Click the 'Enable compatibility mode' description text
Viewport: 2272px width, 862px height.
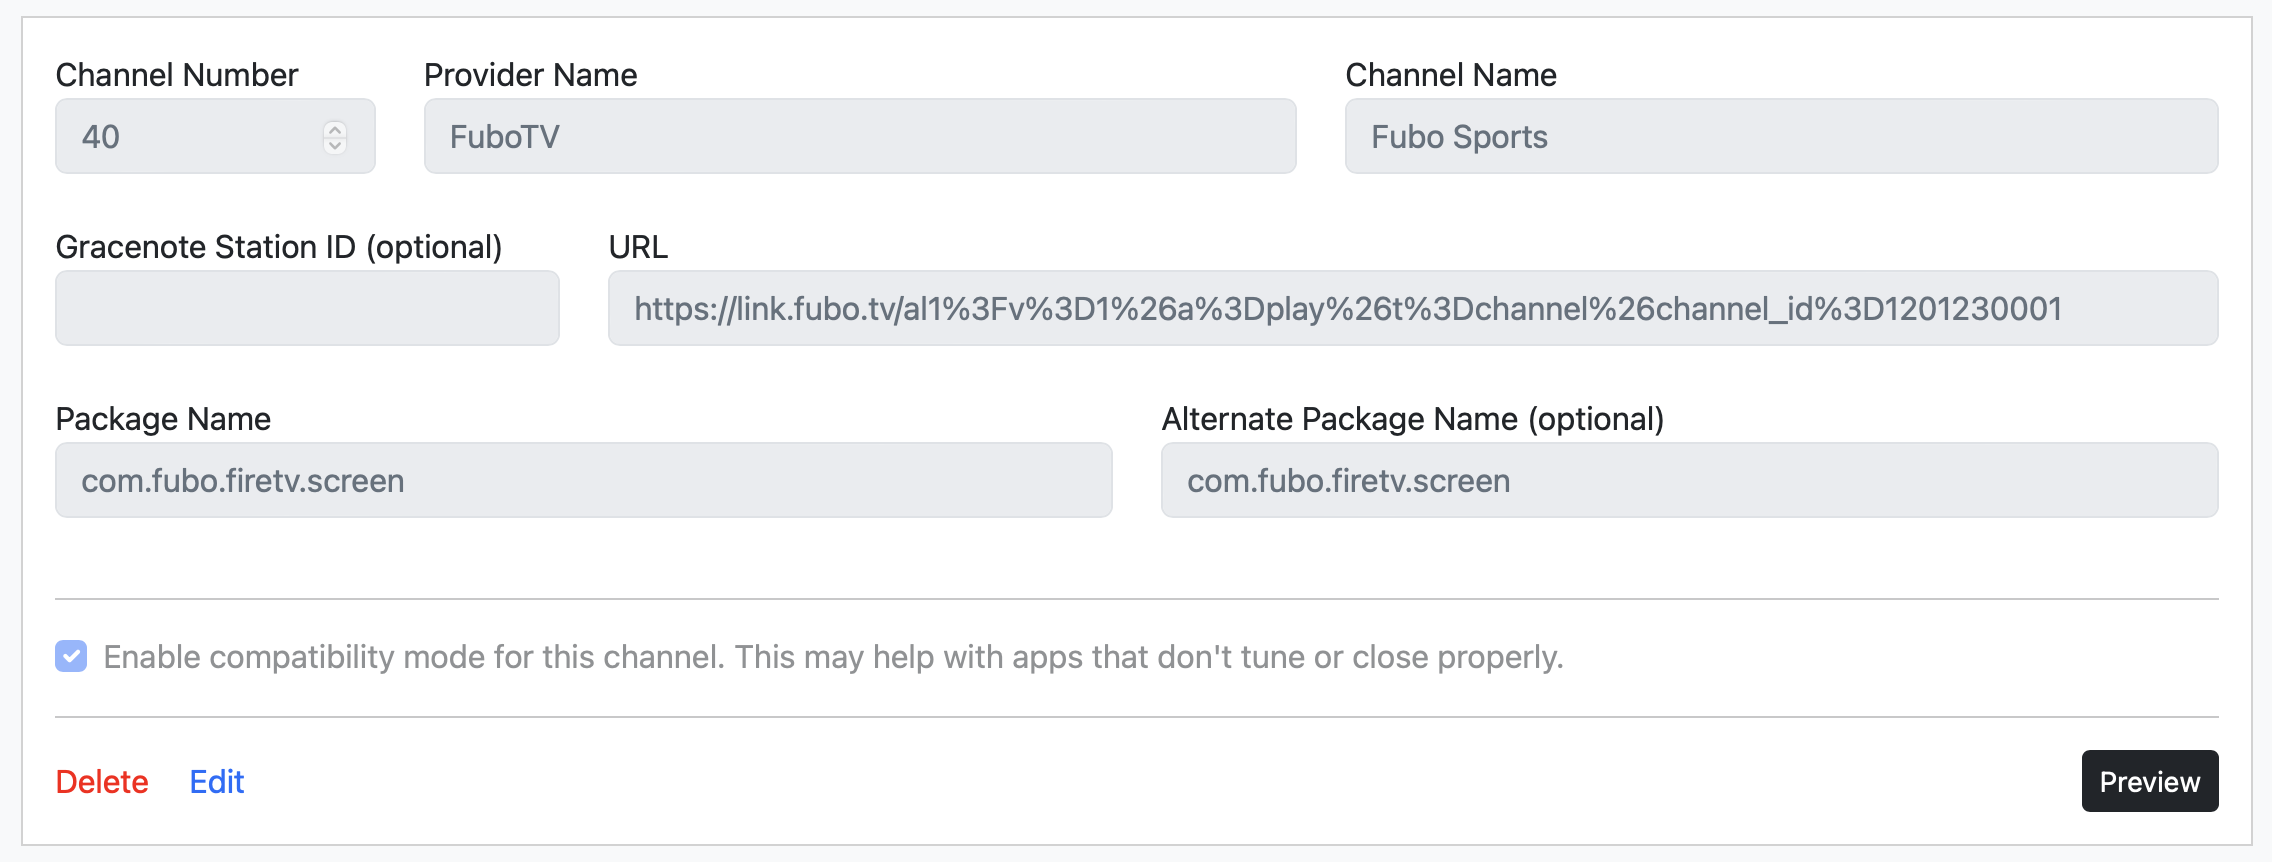pyautogui.click(x=833, y=657)
